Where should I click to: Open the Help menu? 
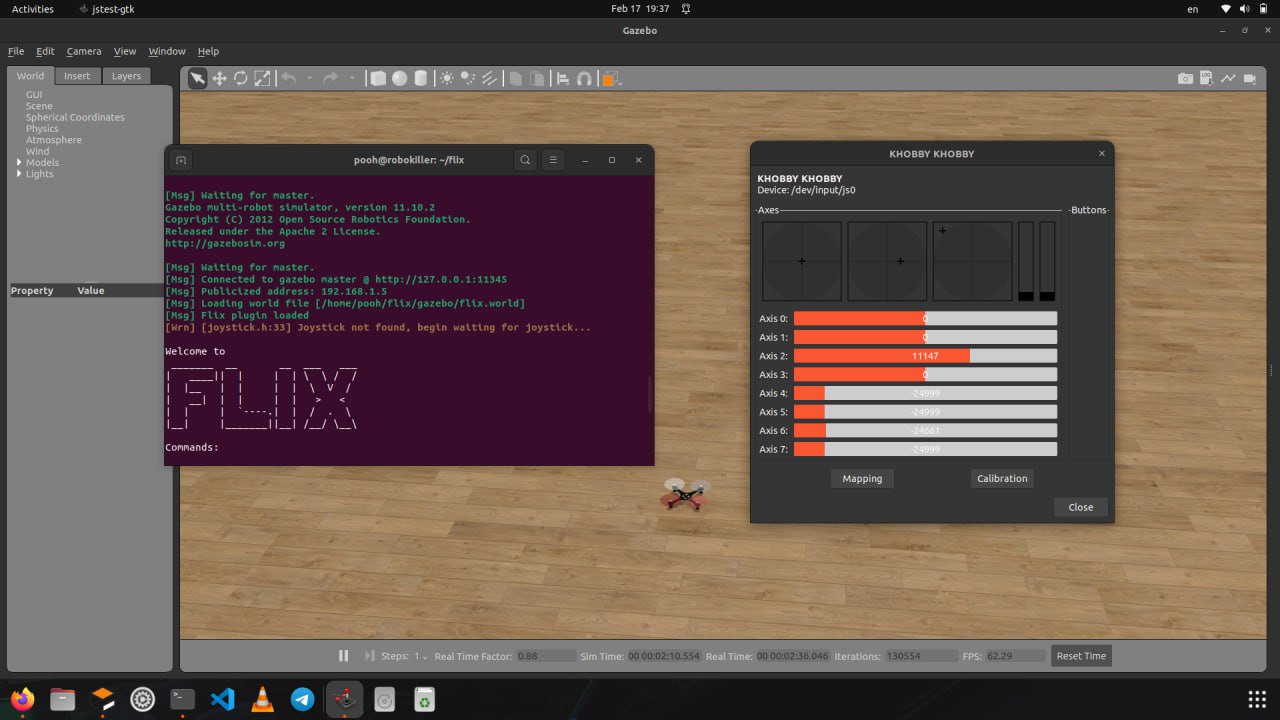pyautogui.click(x=208, y=51)
